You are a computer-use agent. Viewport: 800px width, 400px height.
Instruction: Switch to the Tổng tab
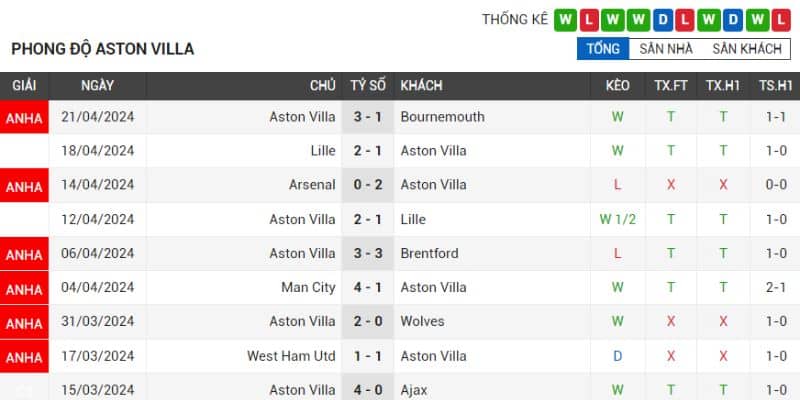point(603,49)
